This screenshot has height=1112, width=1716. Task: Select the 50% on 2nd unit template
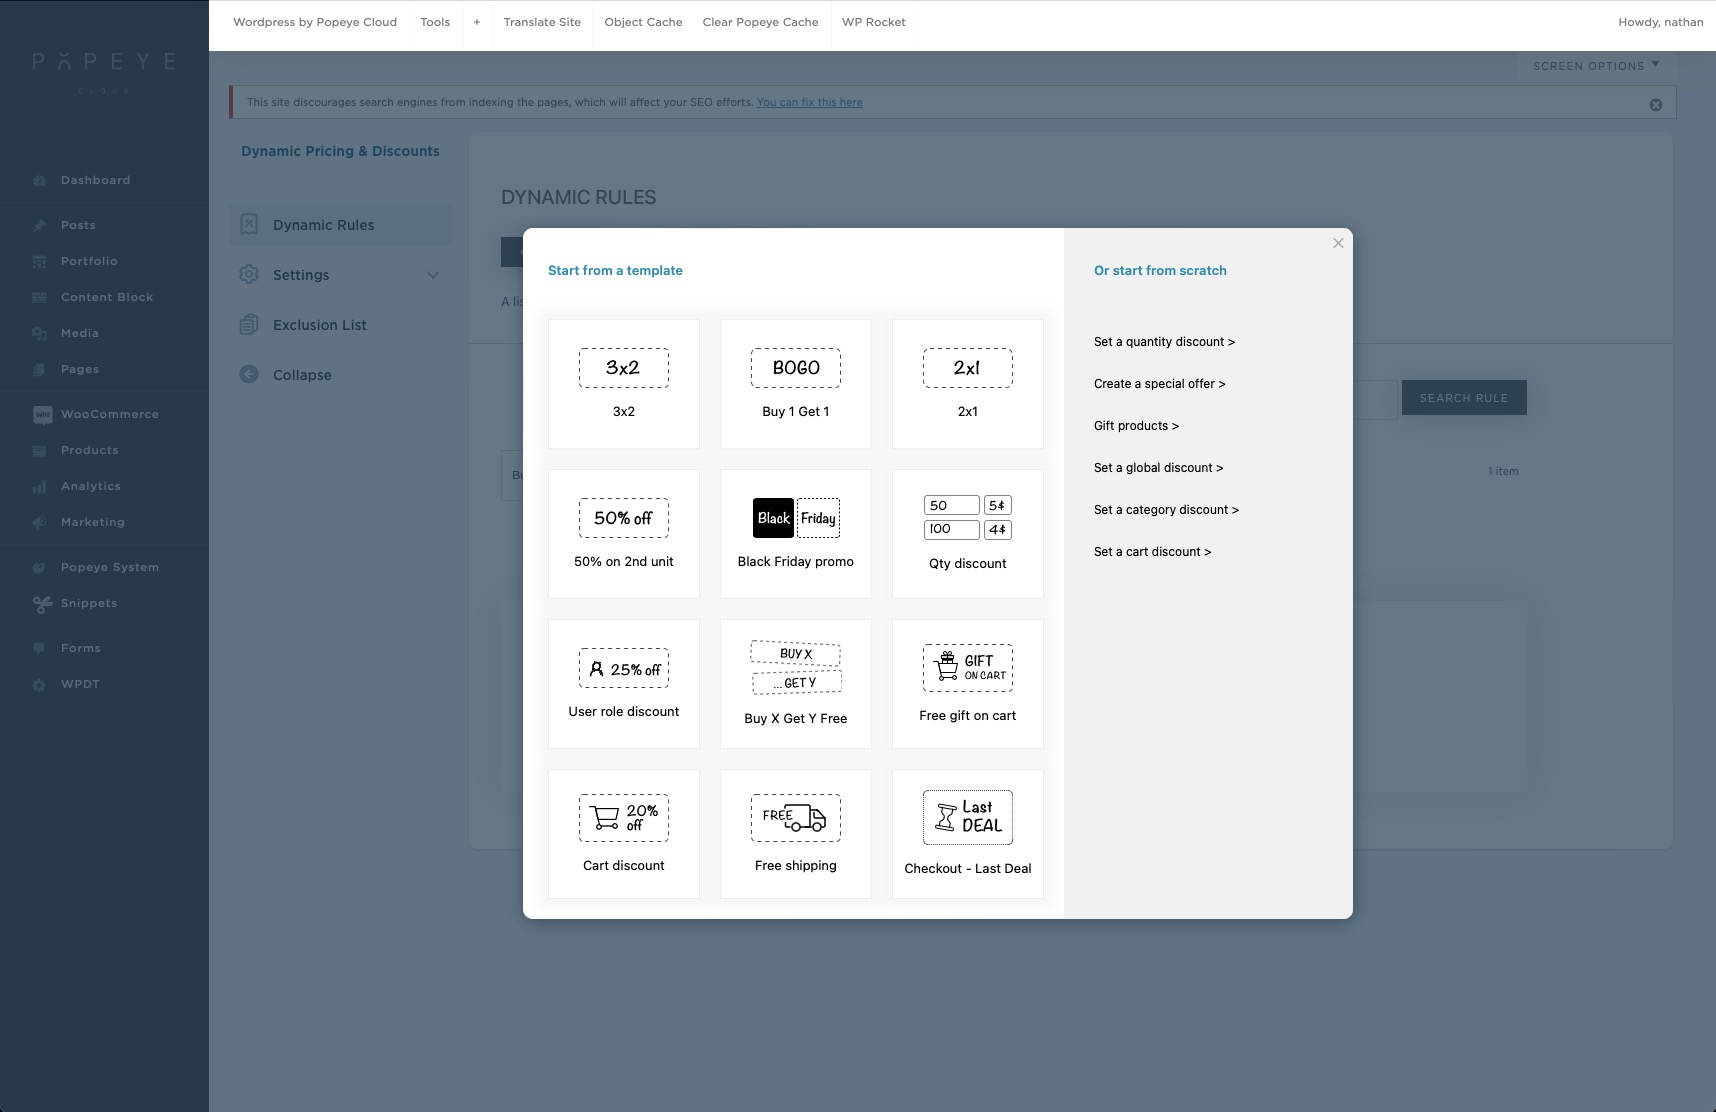624,534
